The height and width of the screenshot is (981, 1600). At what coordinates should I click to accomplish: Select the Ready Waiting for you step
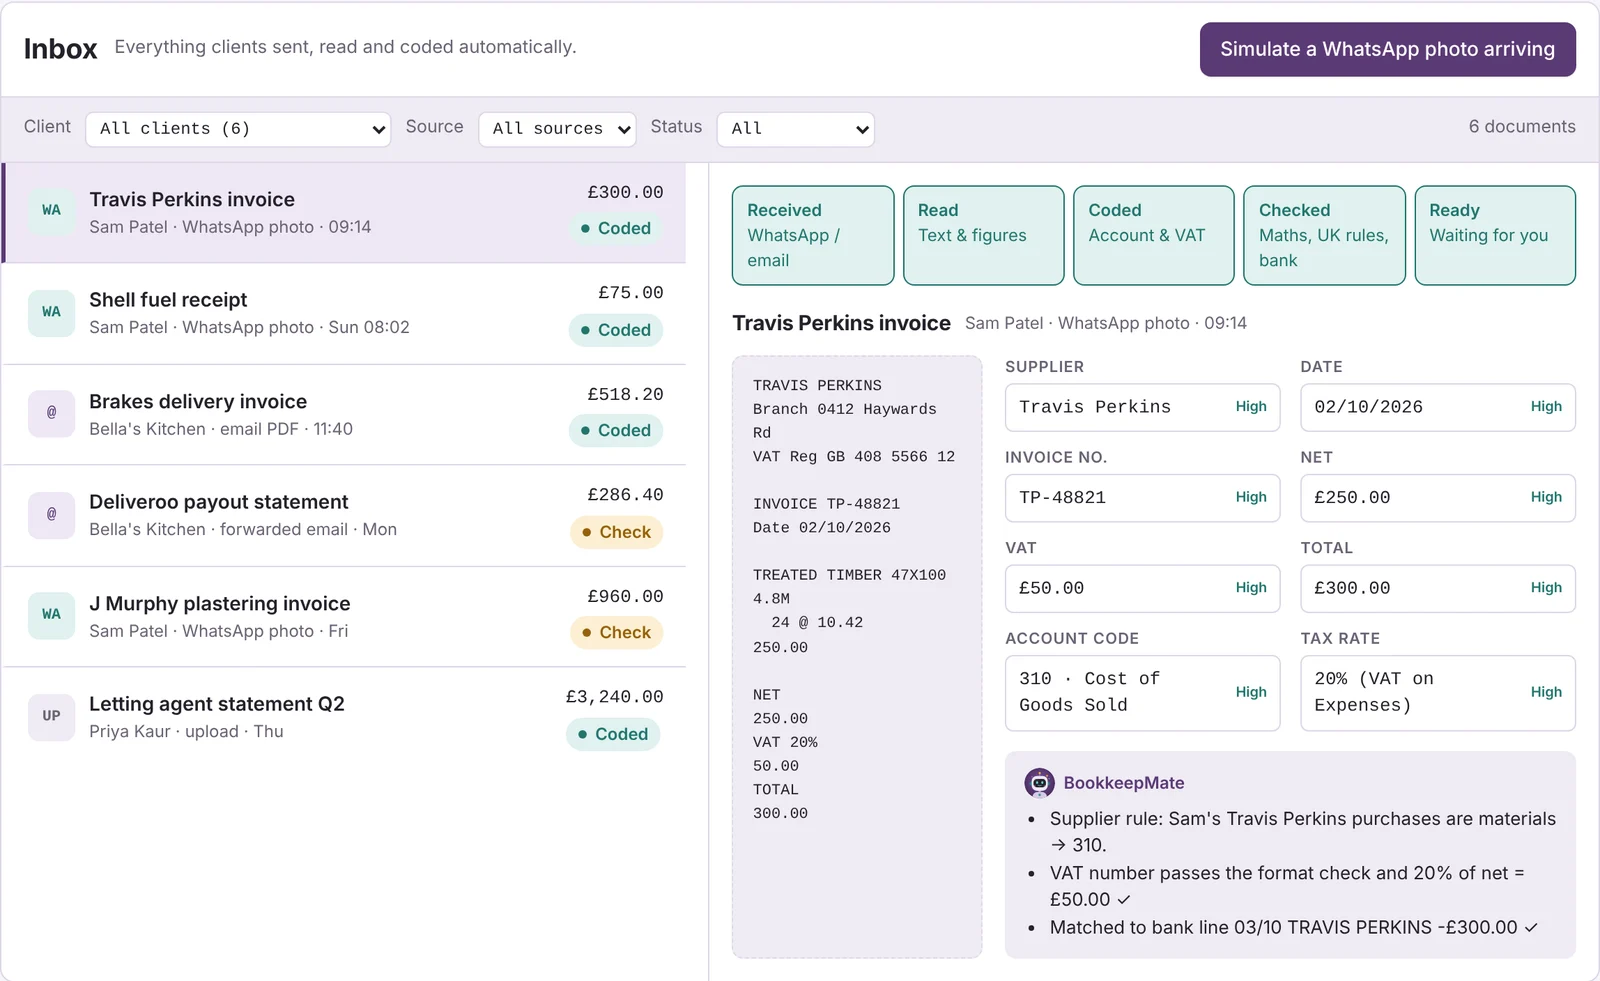1495,235
